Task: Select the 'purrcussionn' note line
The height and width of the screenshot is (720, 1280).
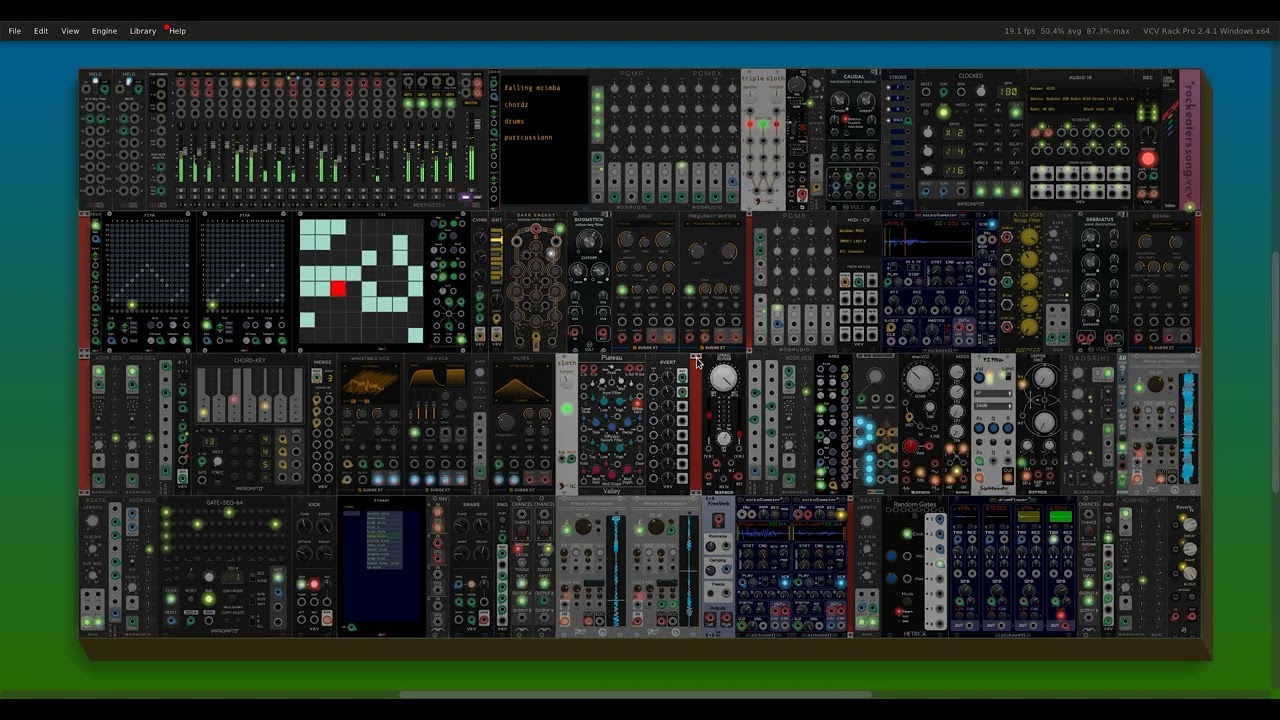Action: [528, 137]
